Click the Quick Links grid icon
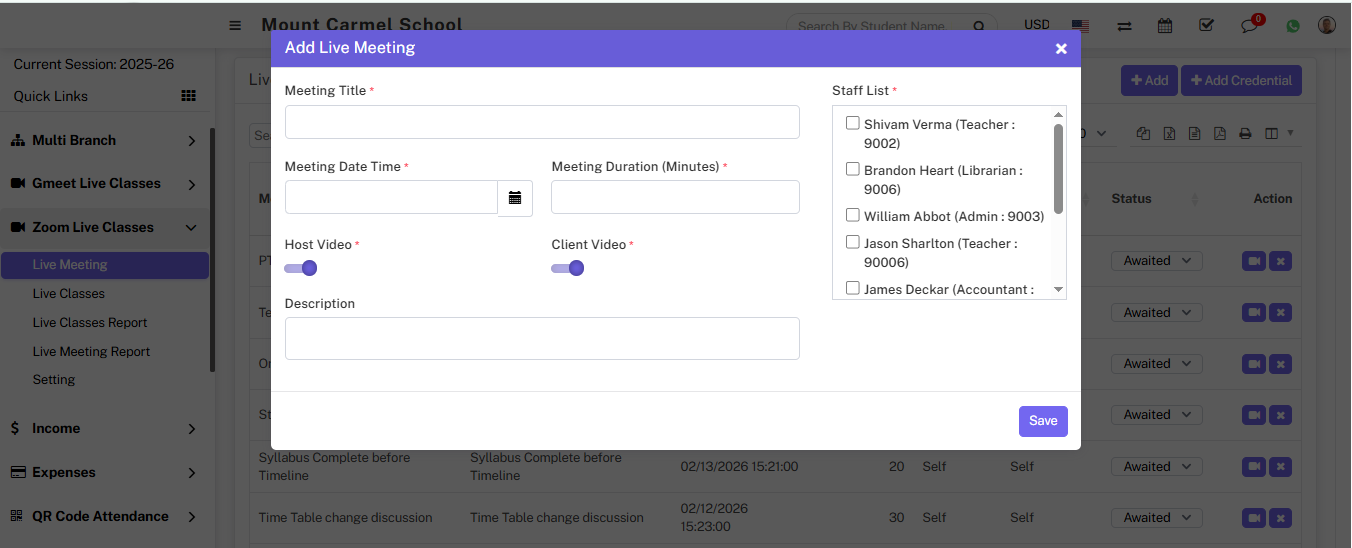1352x548 pixels. [x=188, y=96]
